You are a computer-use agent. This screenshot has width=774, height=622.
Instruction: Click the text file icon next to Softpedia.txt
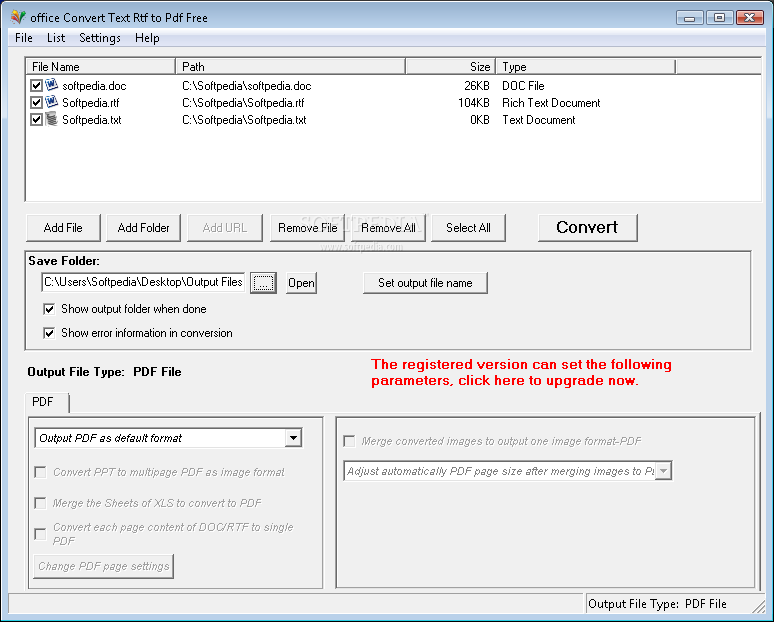[51, 119]
